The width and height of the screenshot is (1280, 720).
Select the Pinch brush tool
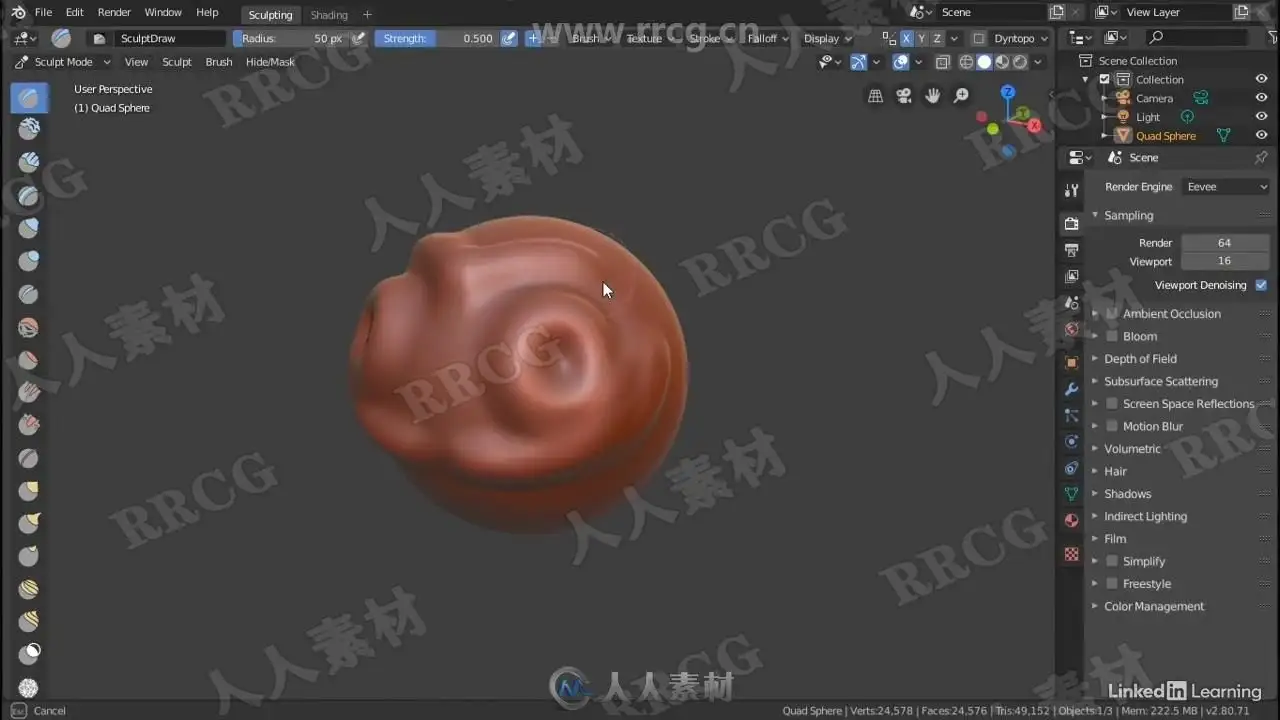tap(29, 458)
